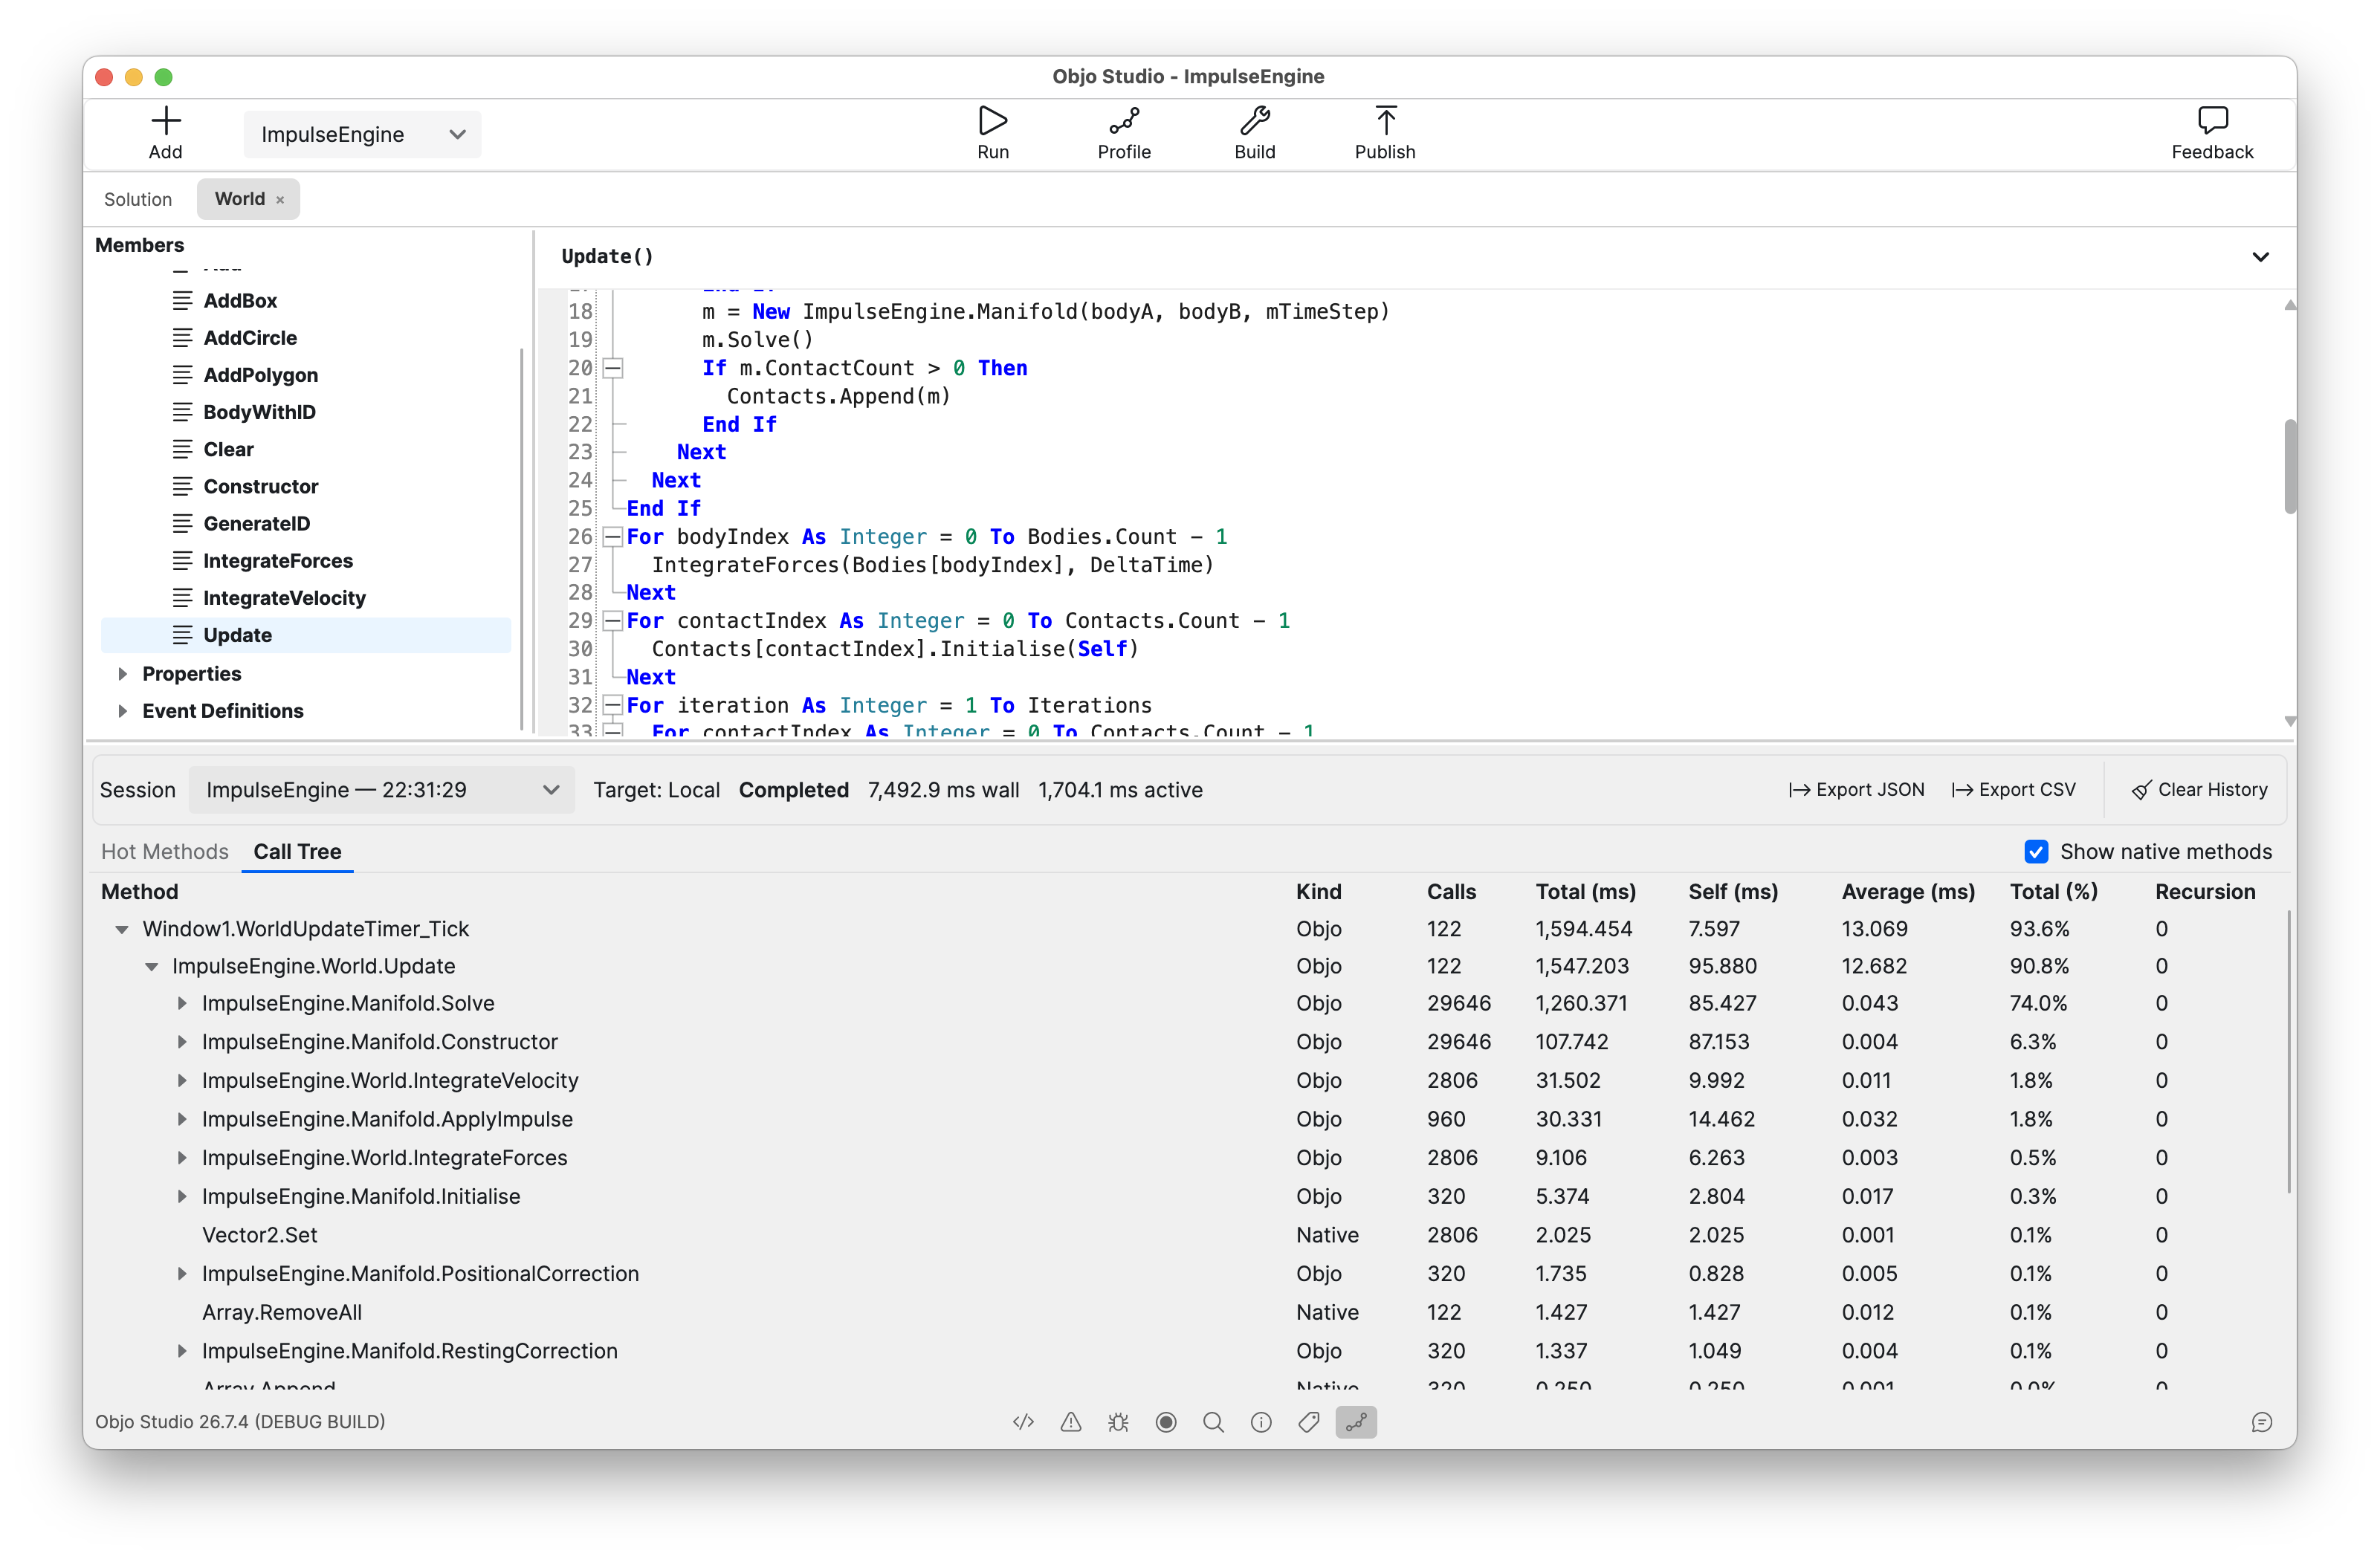Toggle the profiler pane icon in status bar
2380x1559 pixels.
(x=1356, y=1421)
